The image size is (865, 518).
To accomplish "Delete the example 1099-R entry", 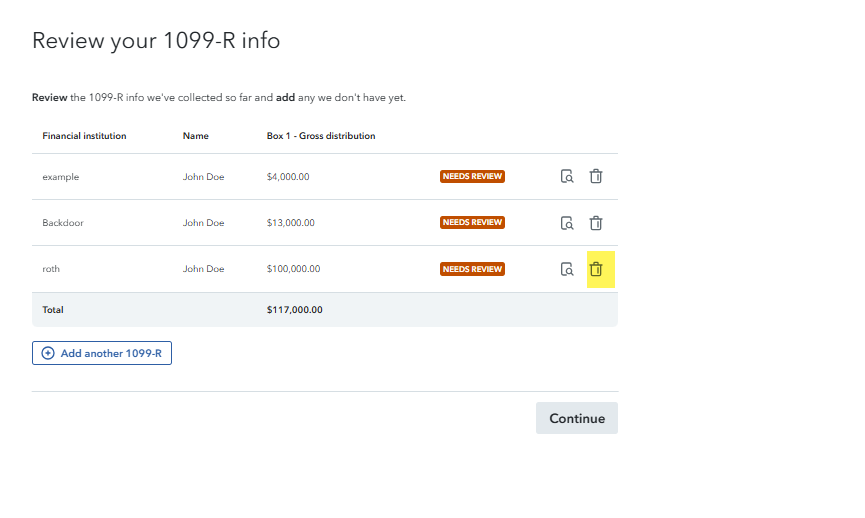I will (x=596, y=177).
